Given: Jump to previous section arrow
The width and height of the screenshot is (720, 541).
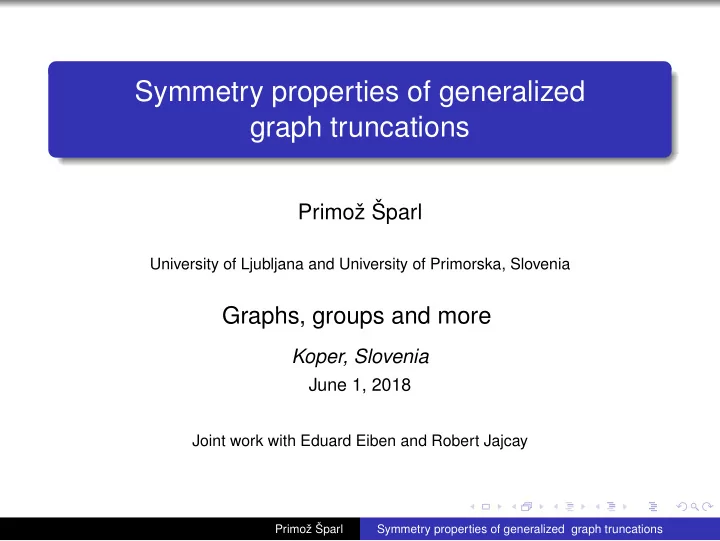Looking at the screenshot, I should coord(598,507).
